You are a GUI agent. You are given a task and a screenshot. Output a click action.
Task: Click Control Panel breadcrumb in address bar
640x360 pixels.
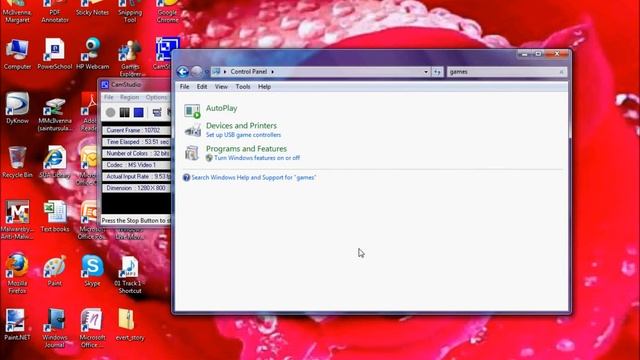[x=249, y=72]
